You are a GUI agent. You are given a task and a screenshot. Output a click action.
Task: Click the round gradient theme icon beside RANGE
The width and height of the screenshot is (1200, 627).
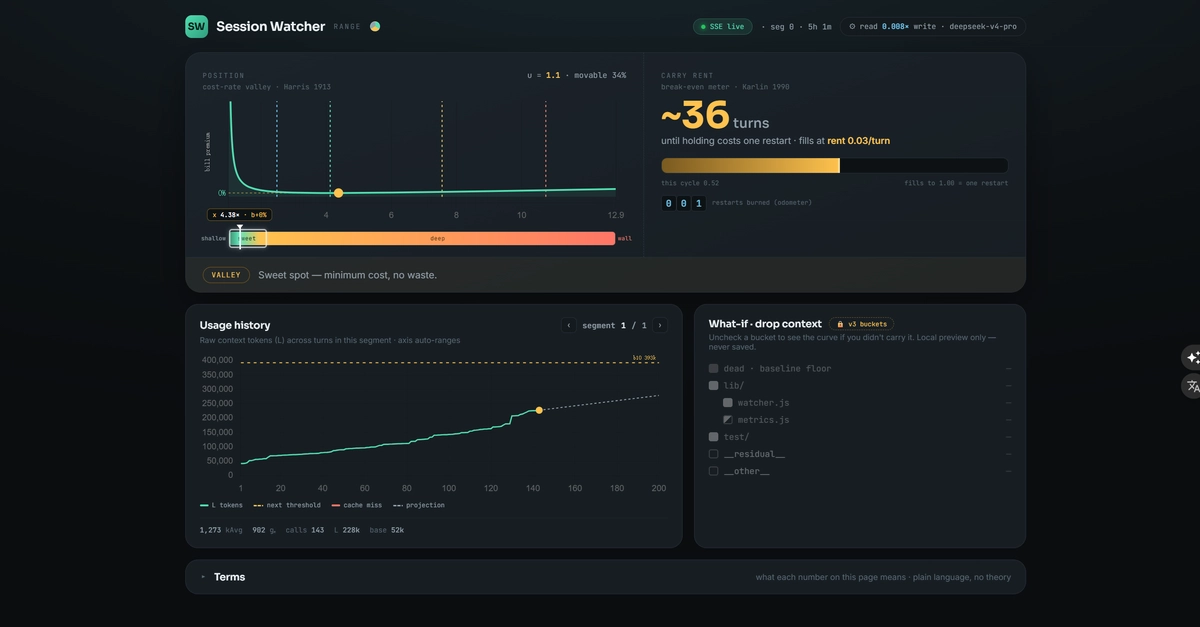(375, 27)
